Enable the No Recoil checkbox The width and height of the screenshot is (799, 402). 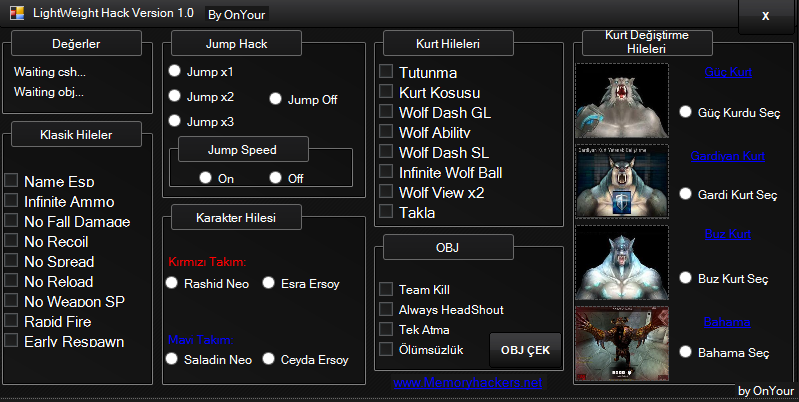click(11, 240)
